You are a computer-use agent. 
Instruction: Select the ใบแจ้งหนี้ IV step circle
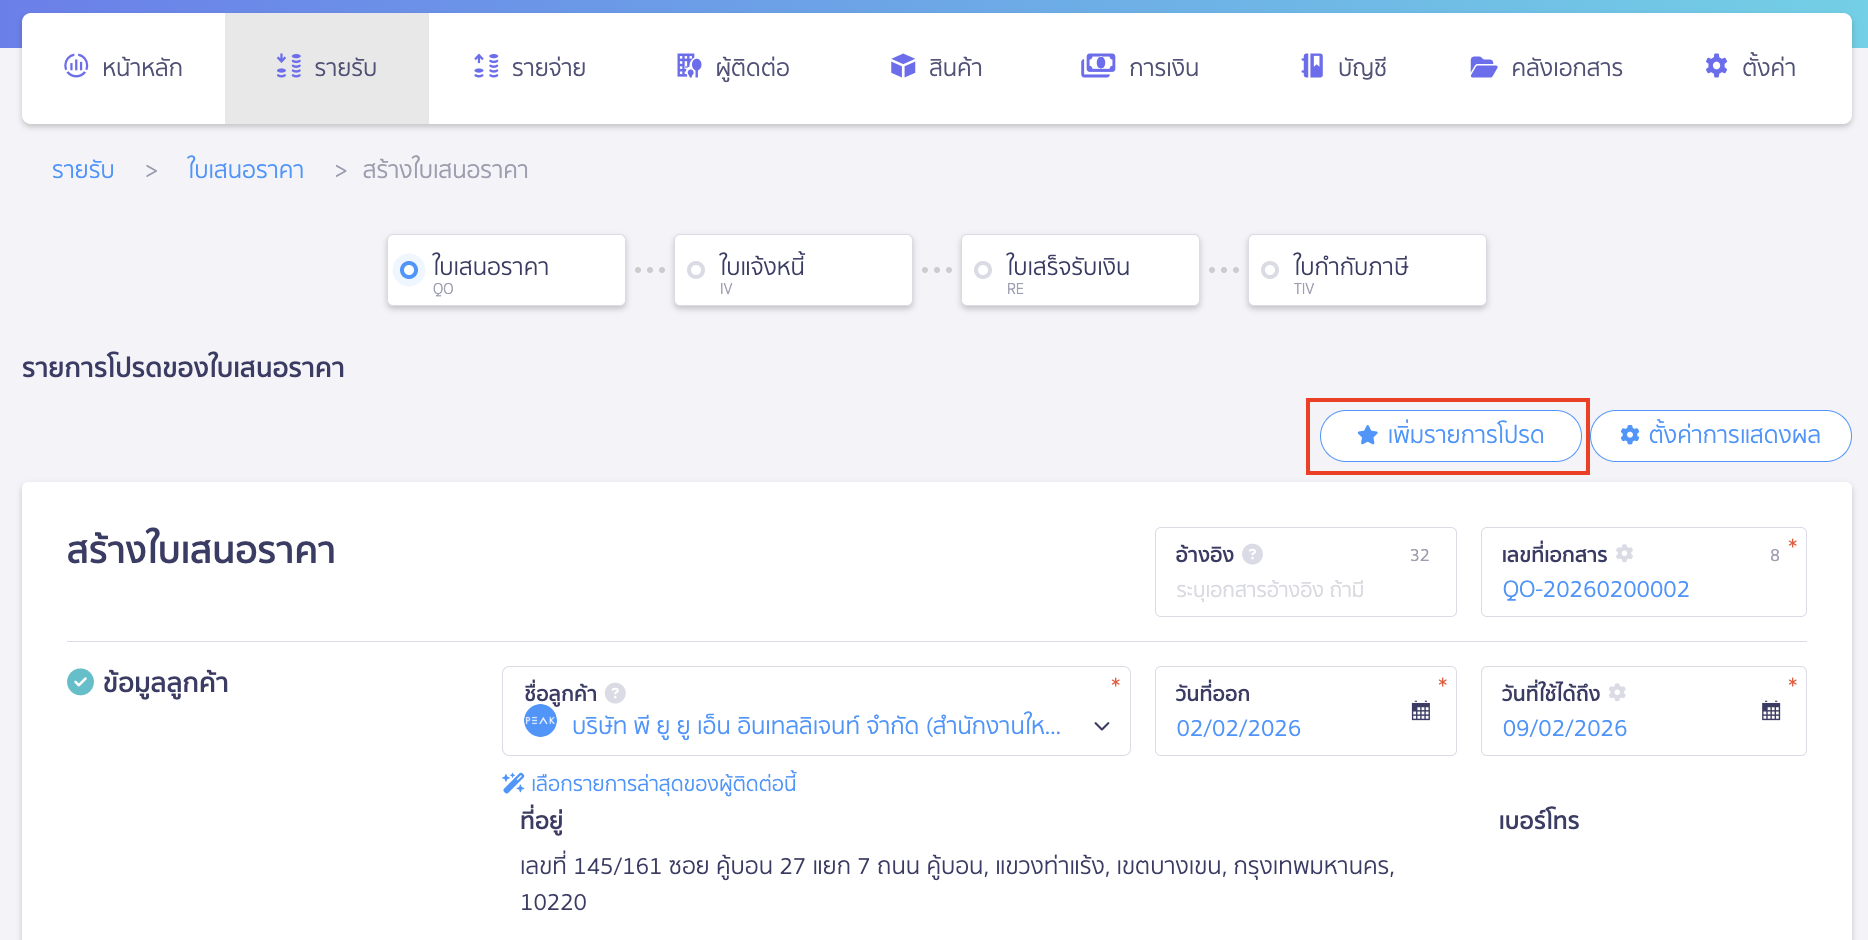click(695, 269)
